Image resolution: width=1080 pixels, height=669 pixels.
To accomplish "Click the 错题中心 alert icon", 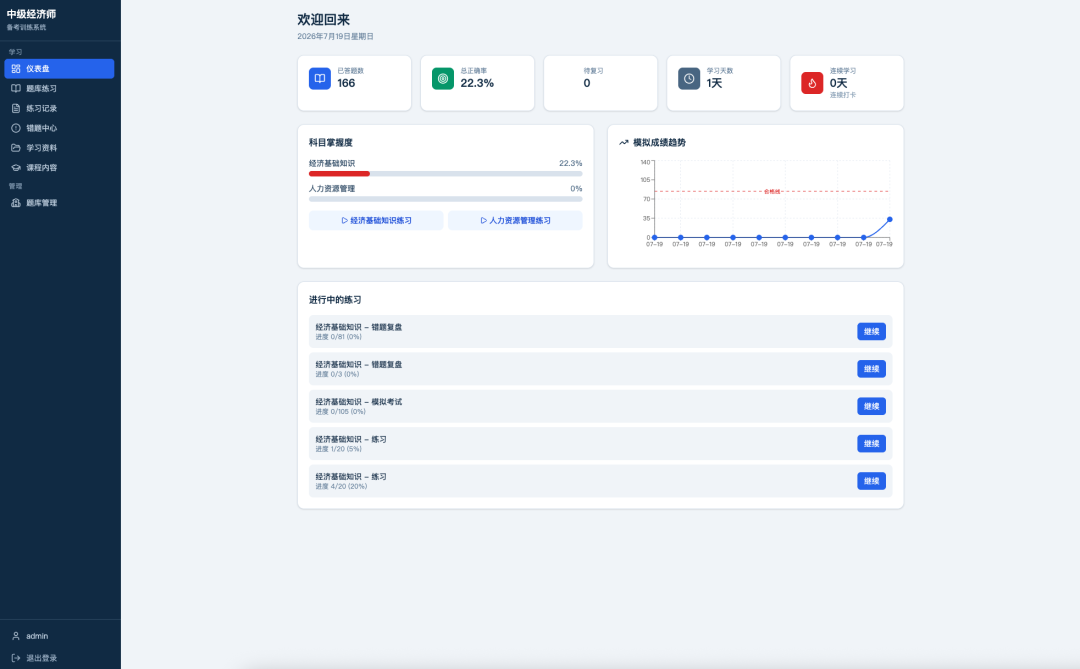I will pos(16,128).
